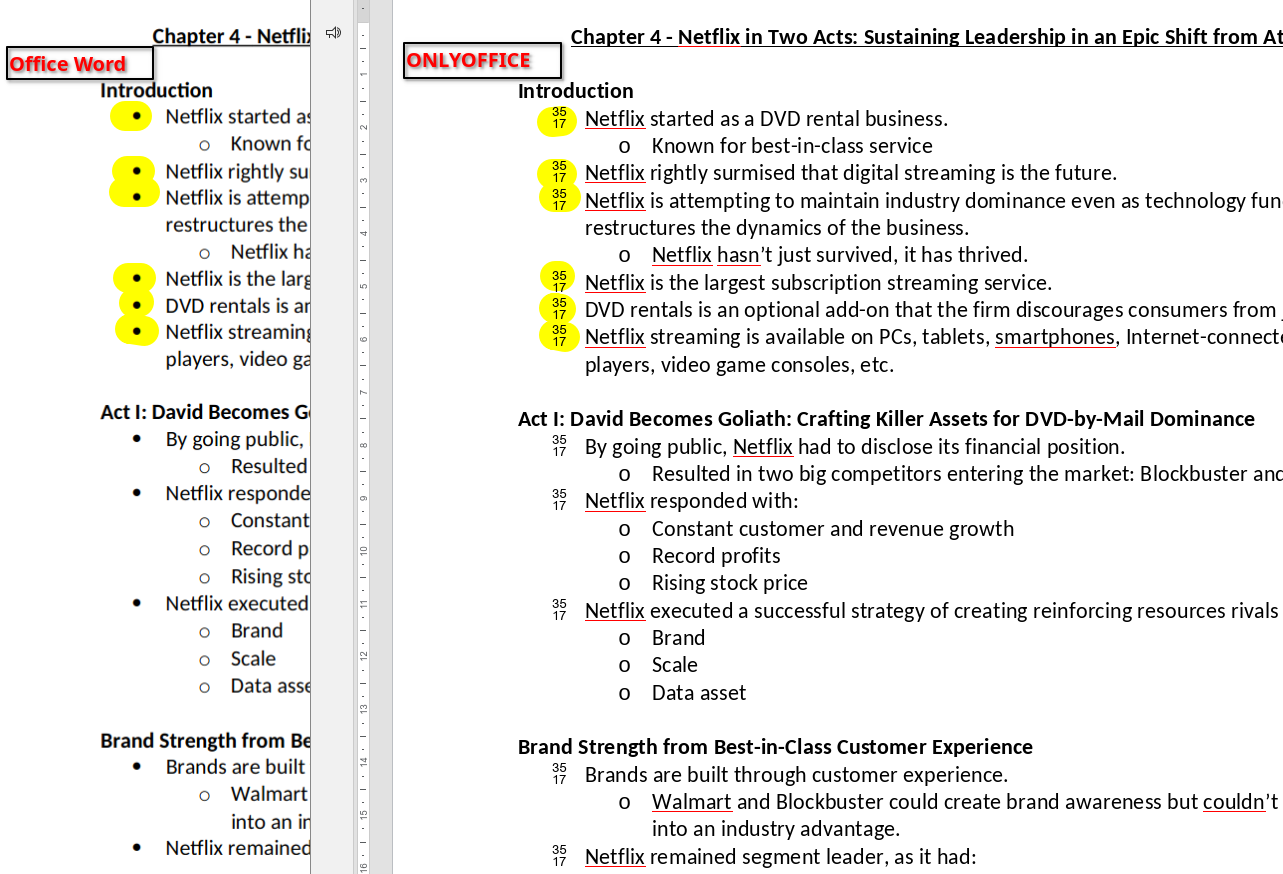This screenshot has height=874, width=1283.
Task: Click the 'Netflix responde' bullet line in Office Word
Action: 238,493
